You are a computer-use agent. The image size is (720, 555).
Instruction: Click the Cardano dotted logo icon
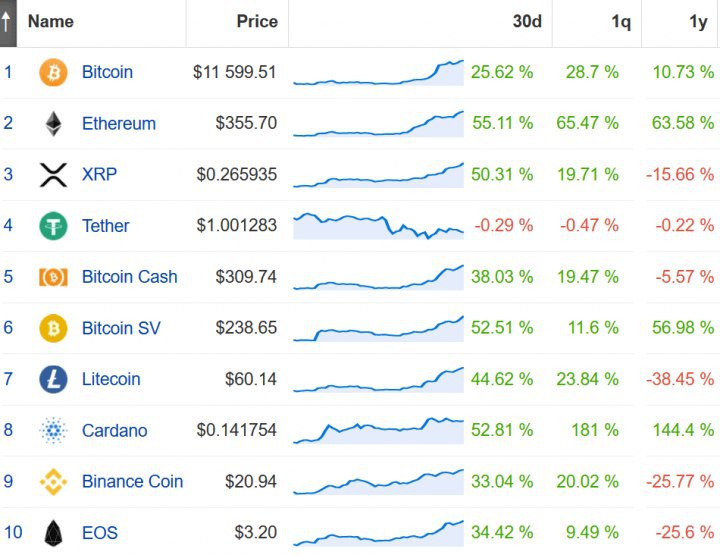(x=53, y=431)
